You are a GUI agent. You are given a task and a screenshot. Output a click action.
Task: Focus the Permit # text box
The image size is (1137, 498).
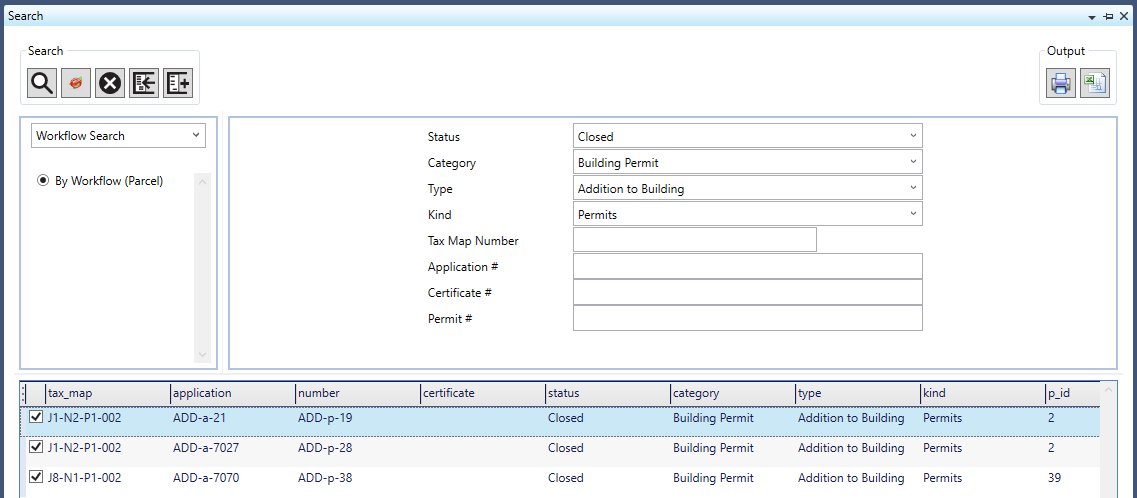point(747,318)
